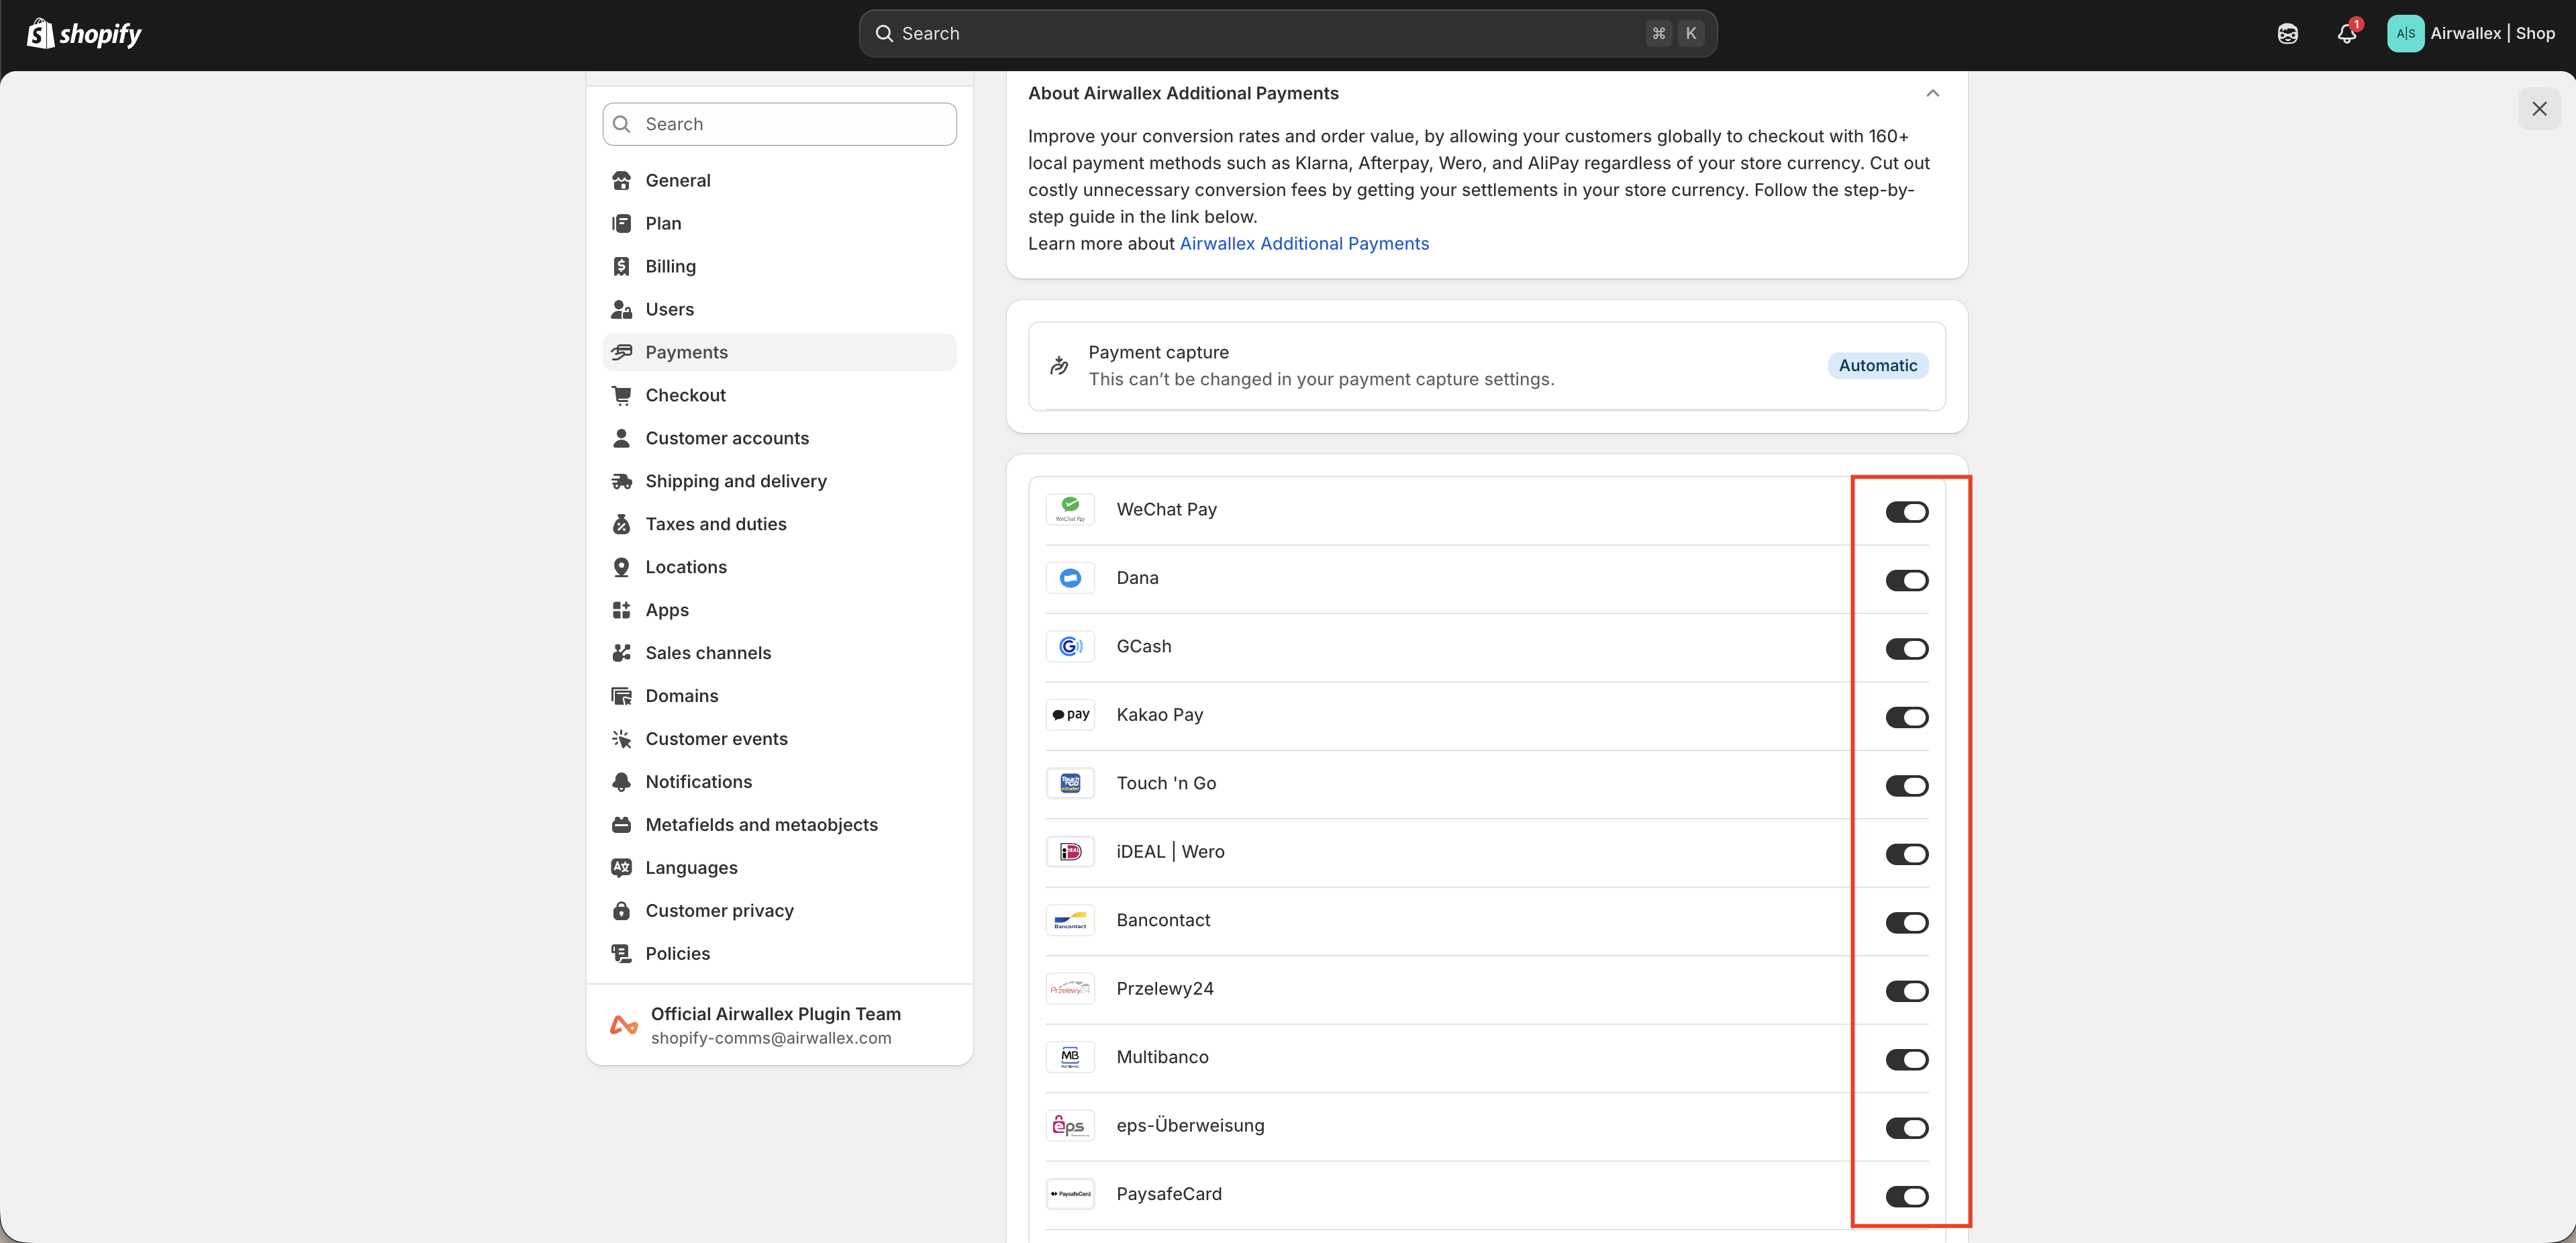Click the settings search field
2576x1243 pixels.
(x=779, y=125)
